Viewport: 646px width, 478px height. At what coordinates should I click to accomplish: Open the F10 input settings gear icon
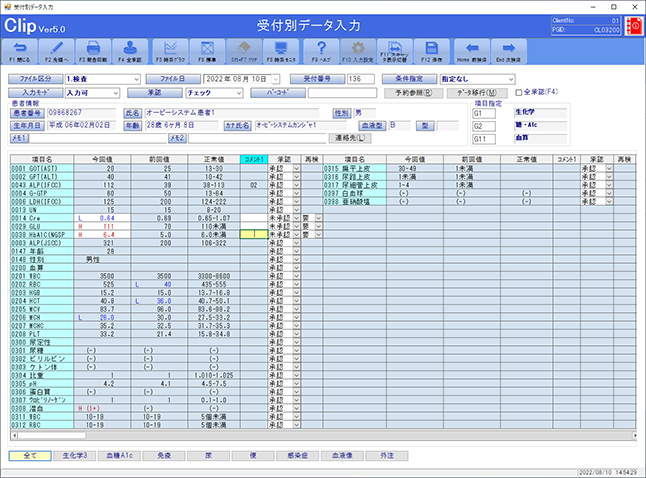click(358, 52)
